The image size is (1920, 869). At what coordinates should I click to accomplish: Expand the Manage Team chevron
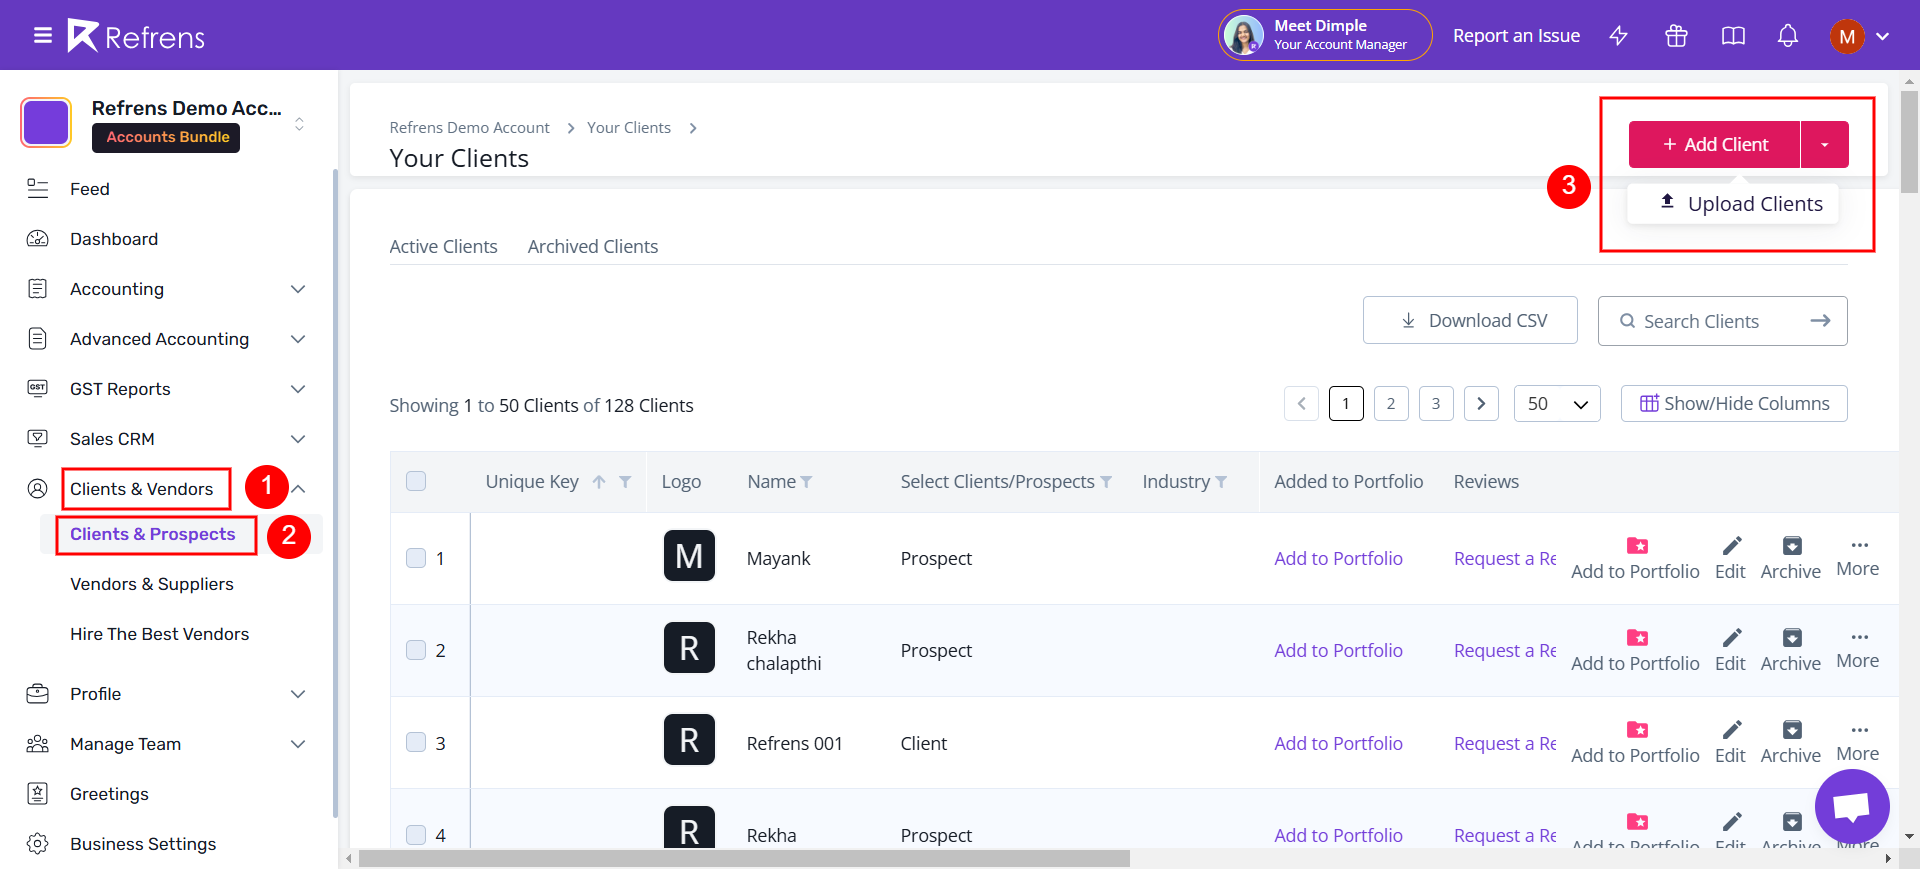pos(298,744)
